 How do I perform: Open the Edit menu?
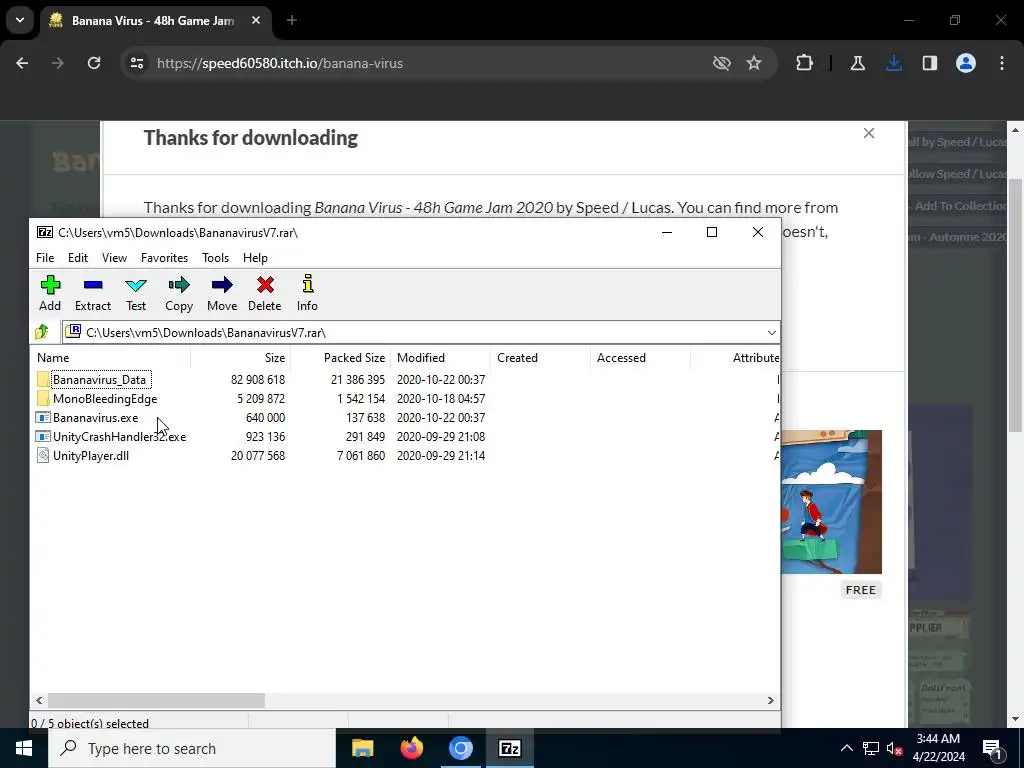[x=78, y=258]
